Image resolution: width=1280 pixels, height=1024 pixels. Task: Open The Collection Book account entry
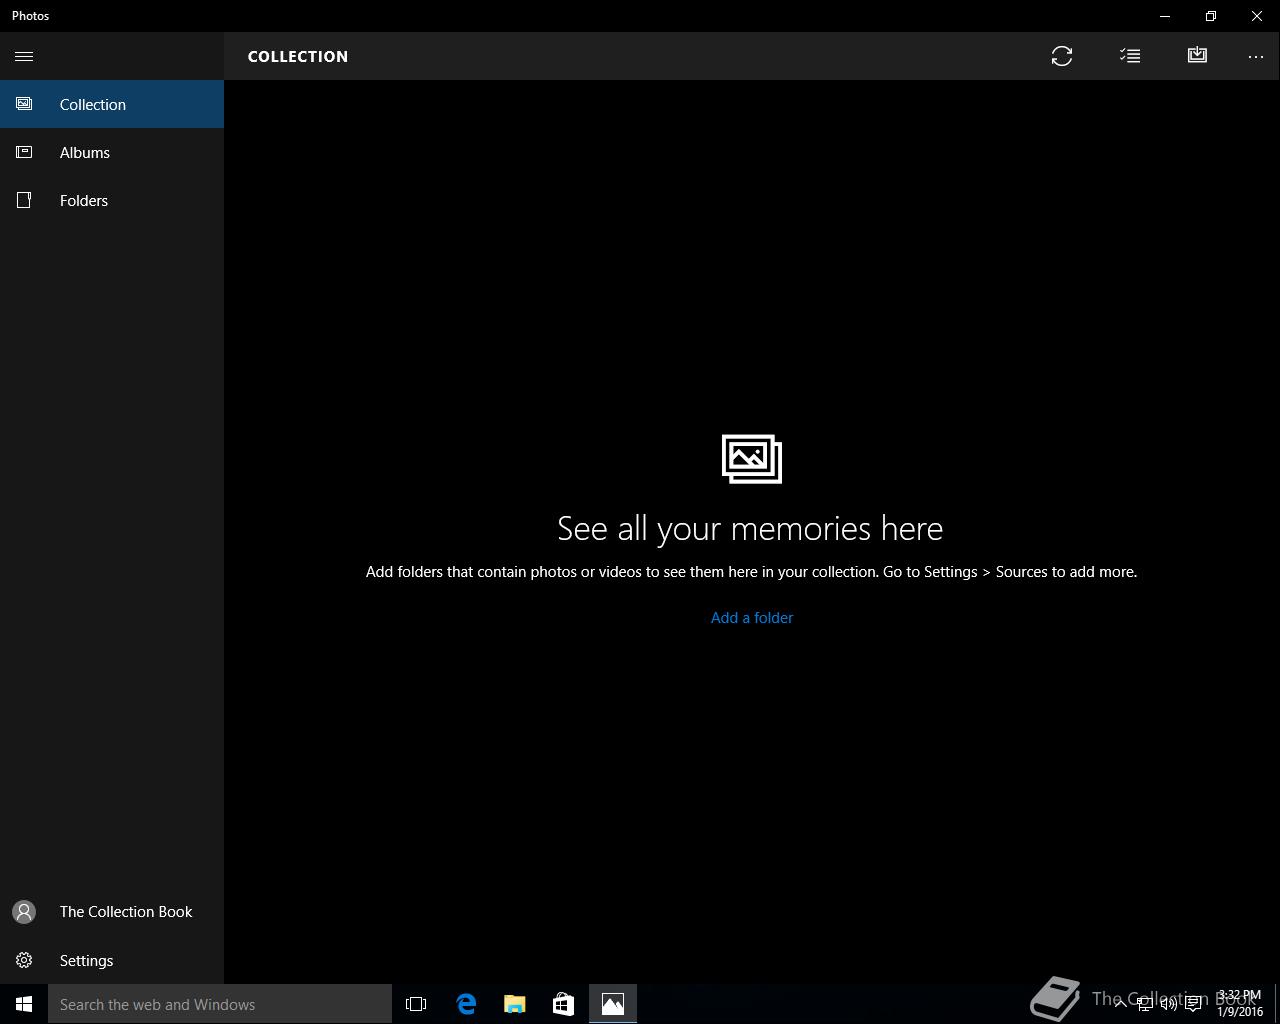(126, 911)
